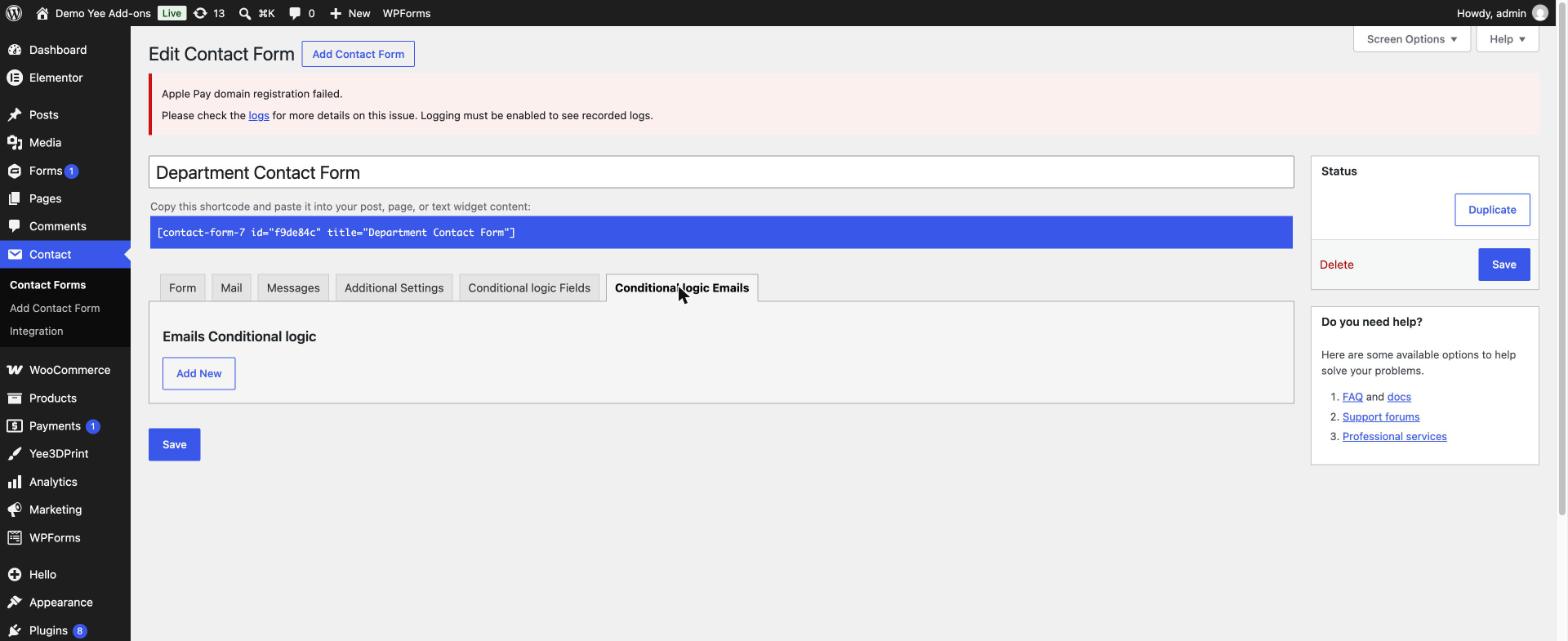Open the Contact menu item

tap(65, 255)
